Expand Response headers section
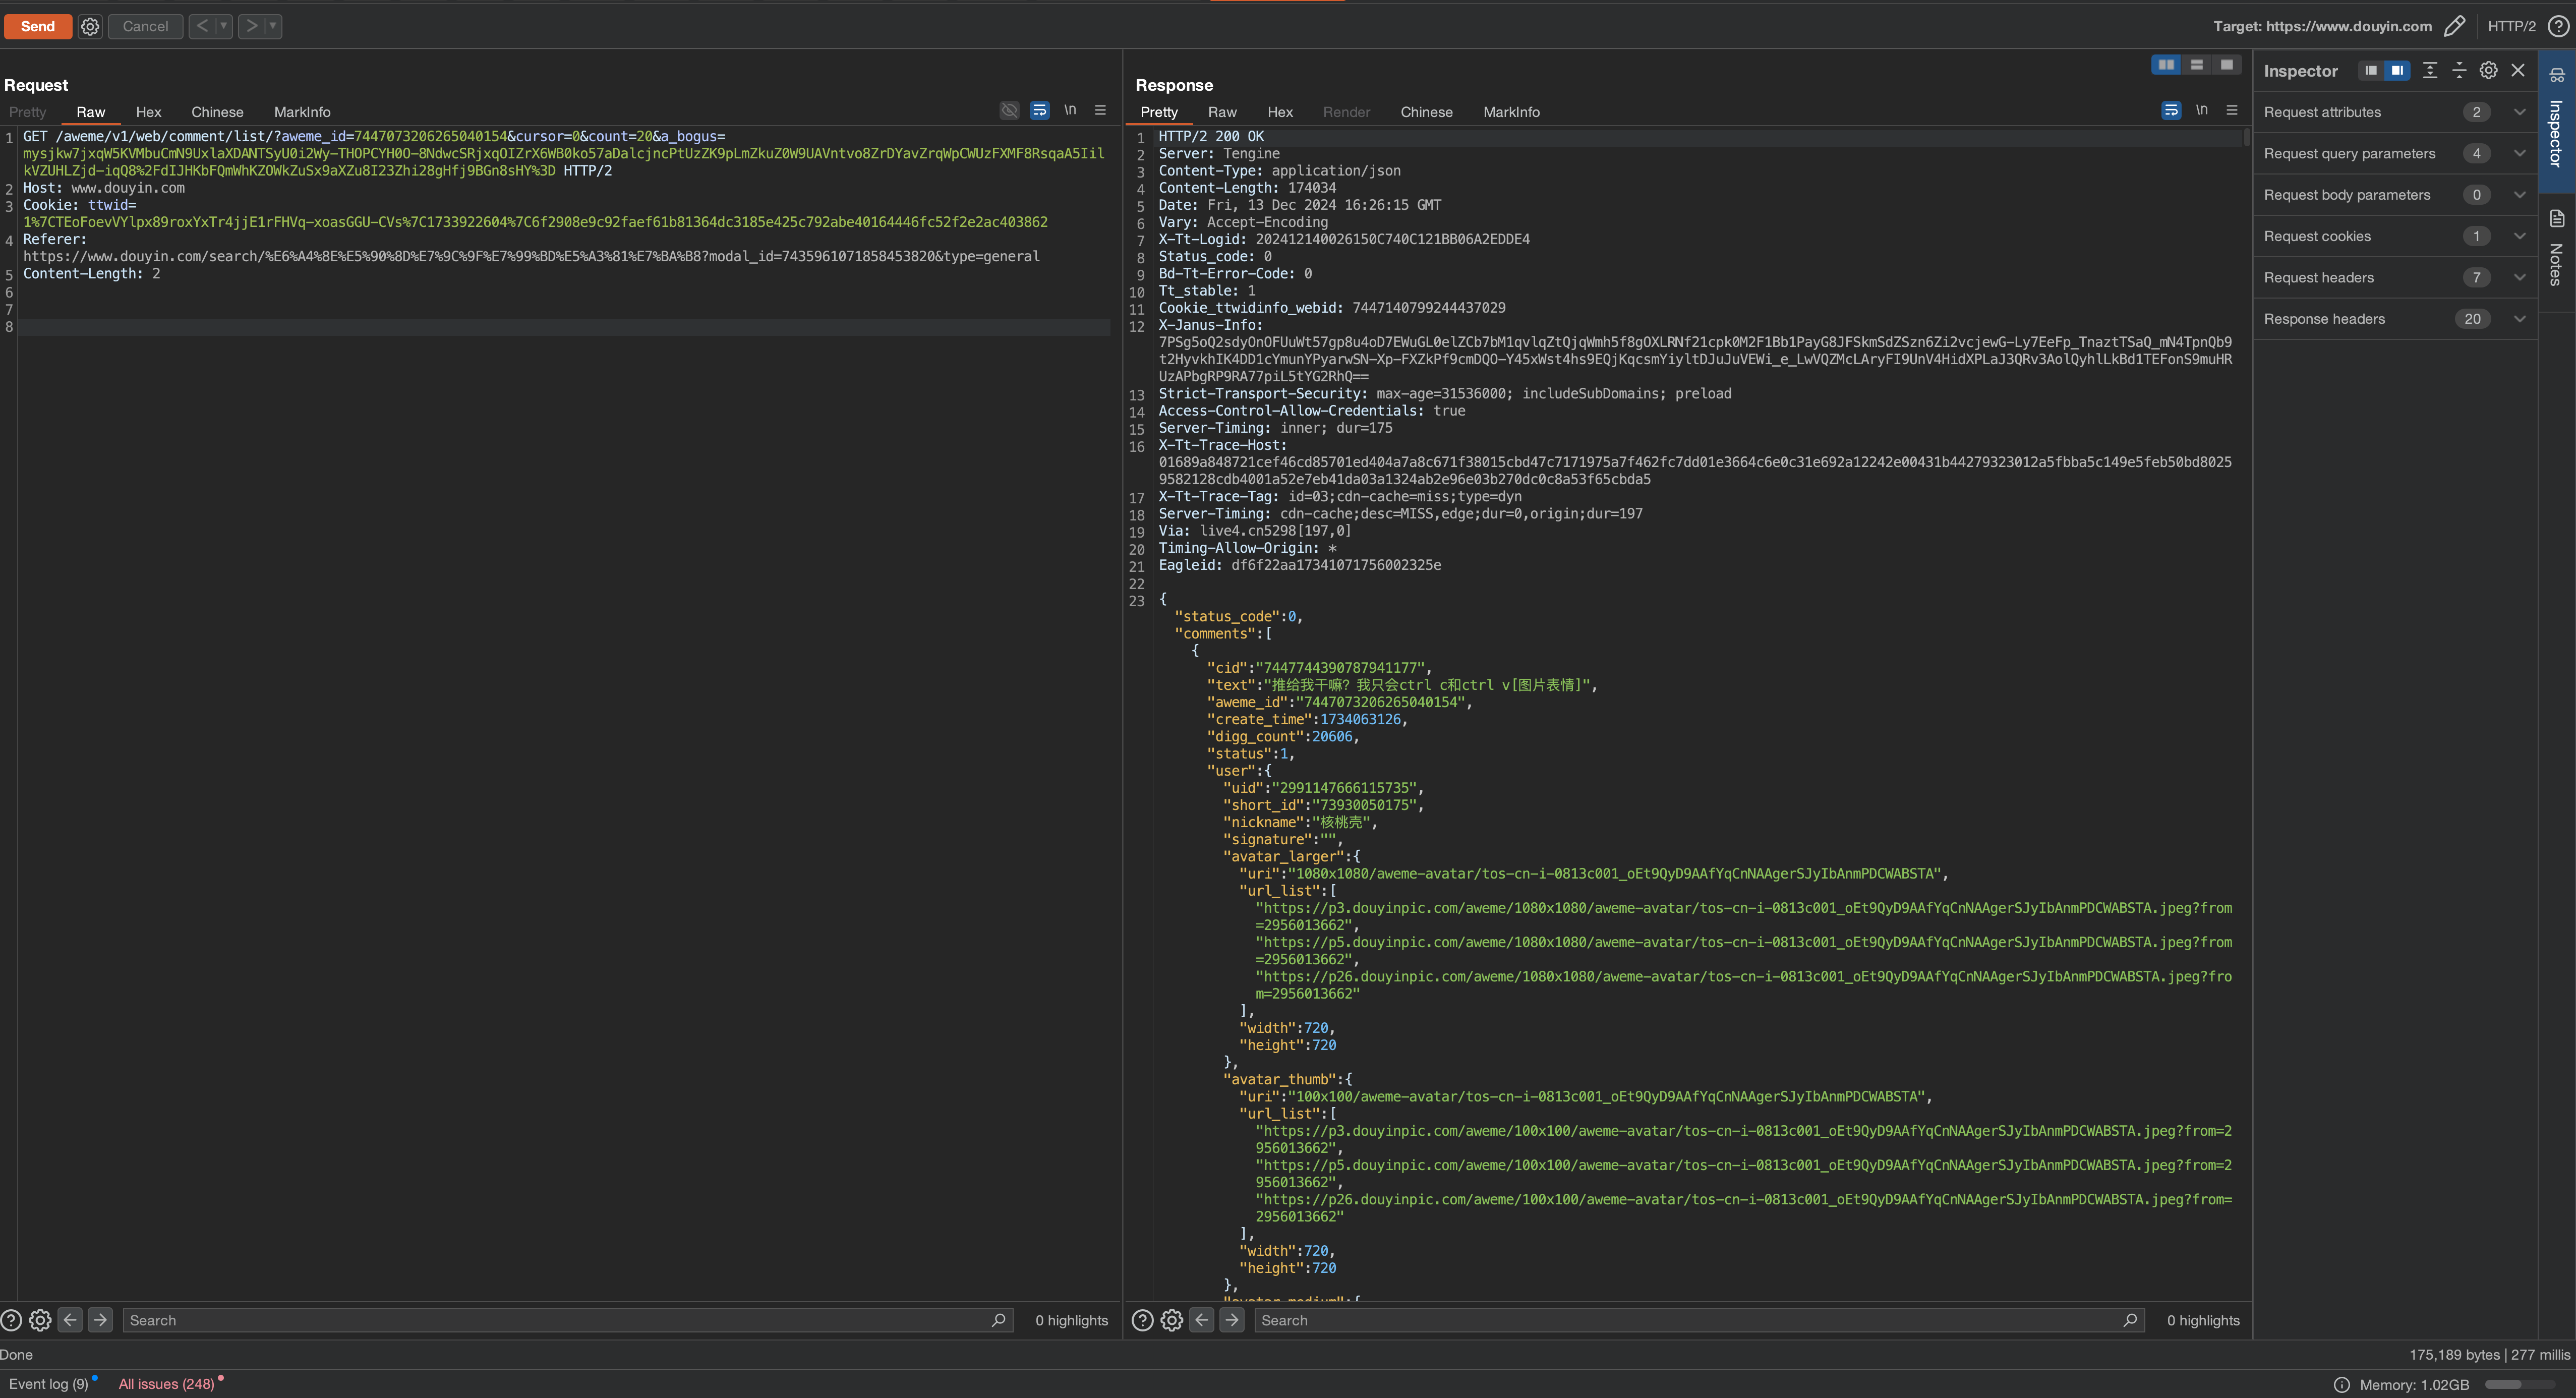 click(x=2395, y=319)
